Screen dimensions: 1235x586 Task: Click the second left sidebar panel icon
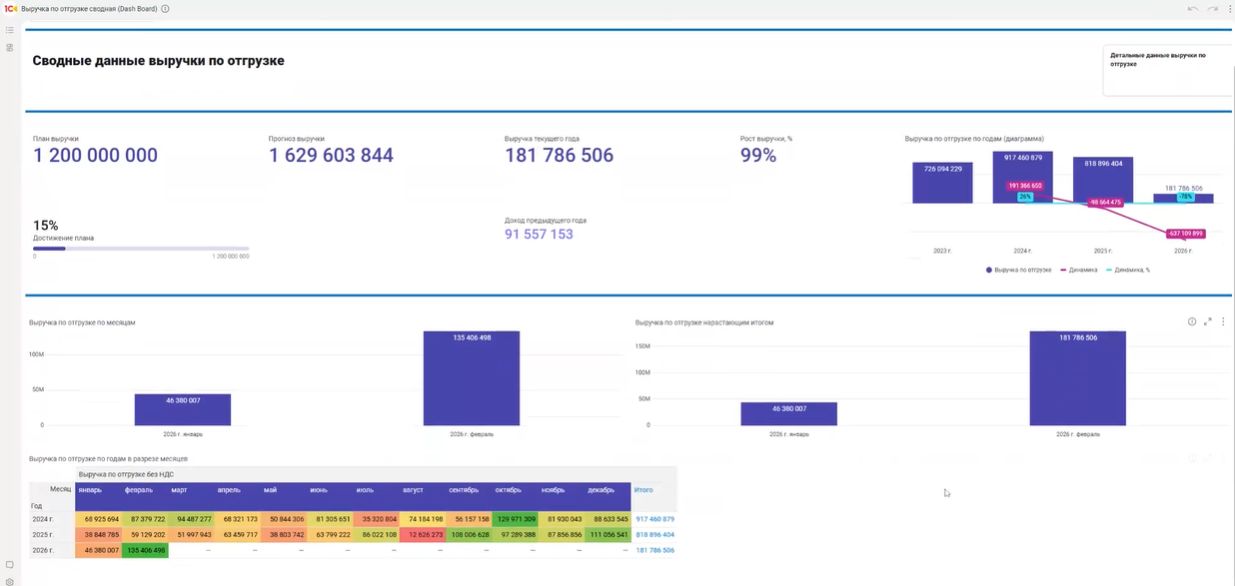point(10,47)
